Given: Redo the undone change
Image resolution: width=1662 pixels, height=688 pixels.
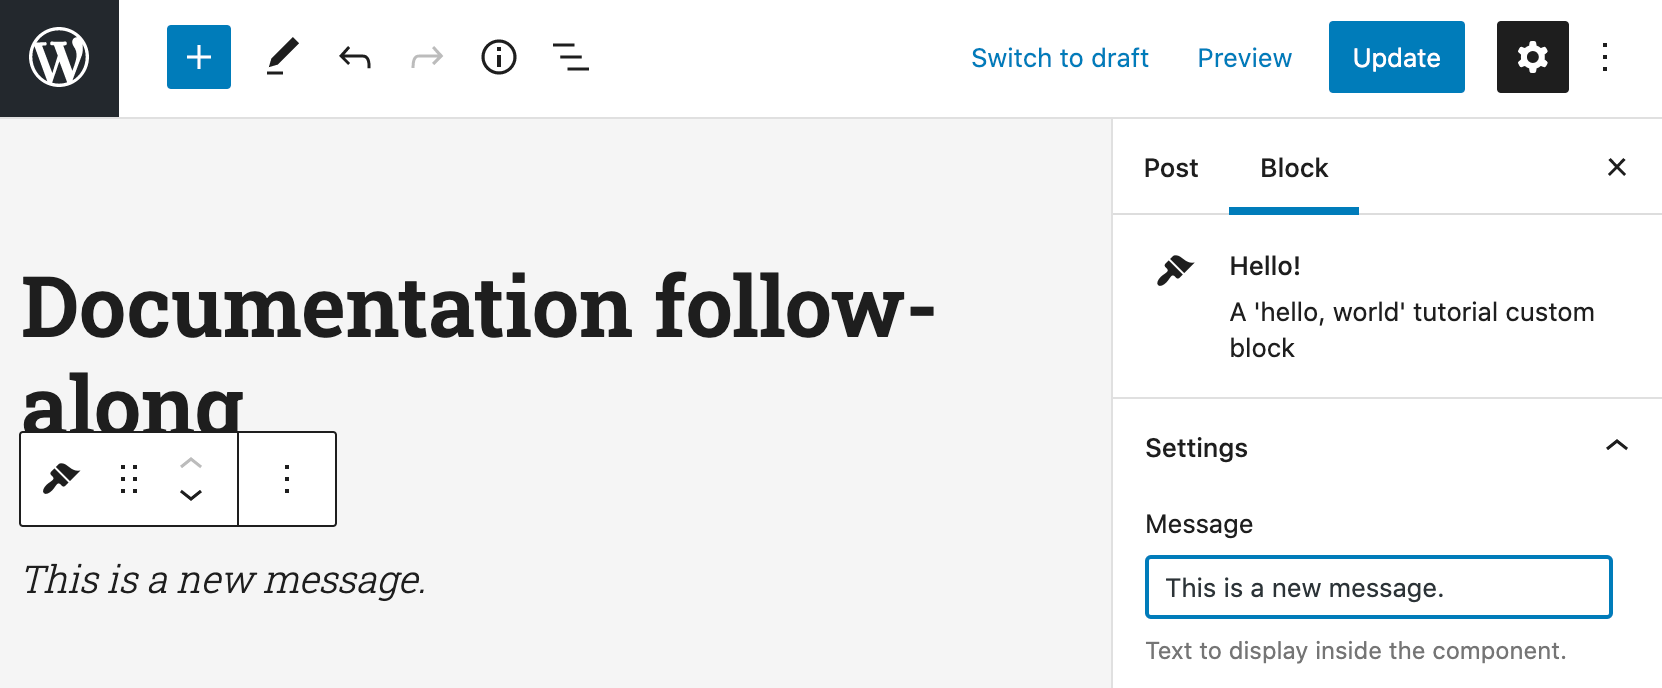Looking at the screenshot, I should click(x=427, y=57).
